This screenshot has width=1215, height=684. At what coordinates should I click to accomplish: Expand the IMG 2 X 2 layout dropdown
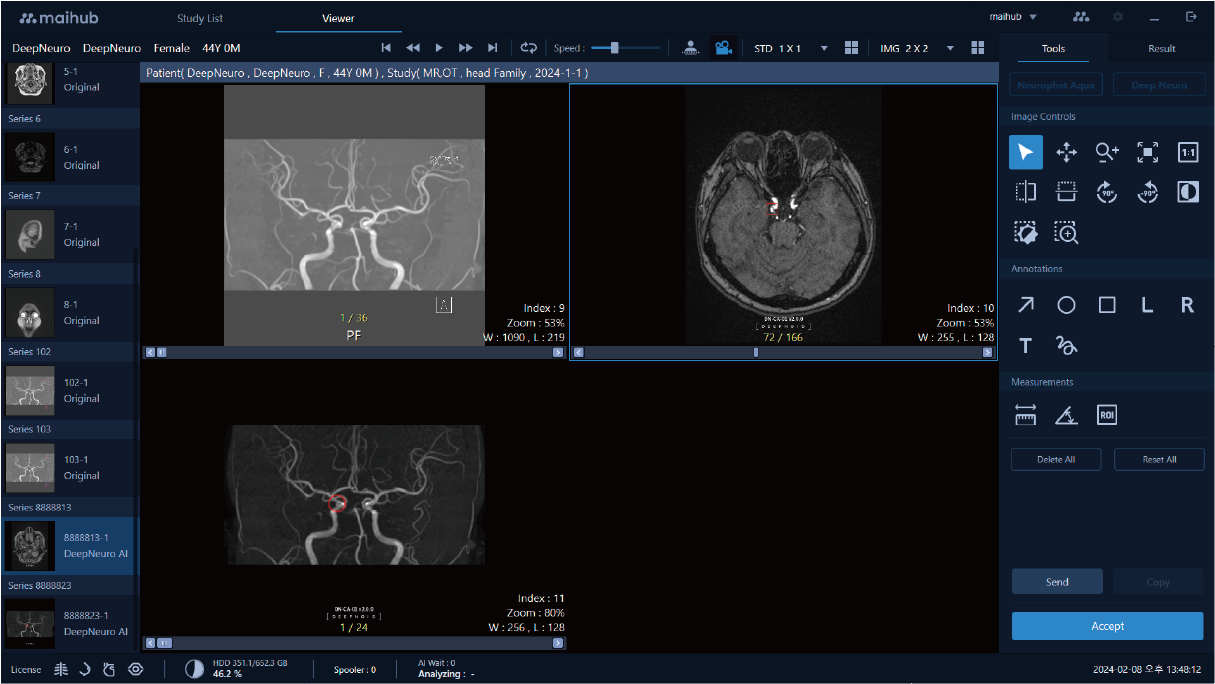coord(950,48)
